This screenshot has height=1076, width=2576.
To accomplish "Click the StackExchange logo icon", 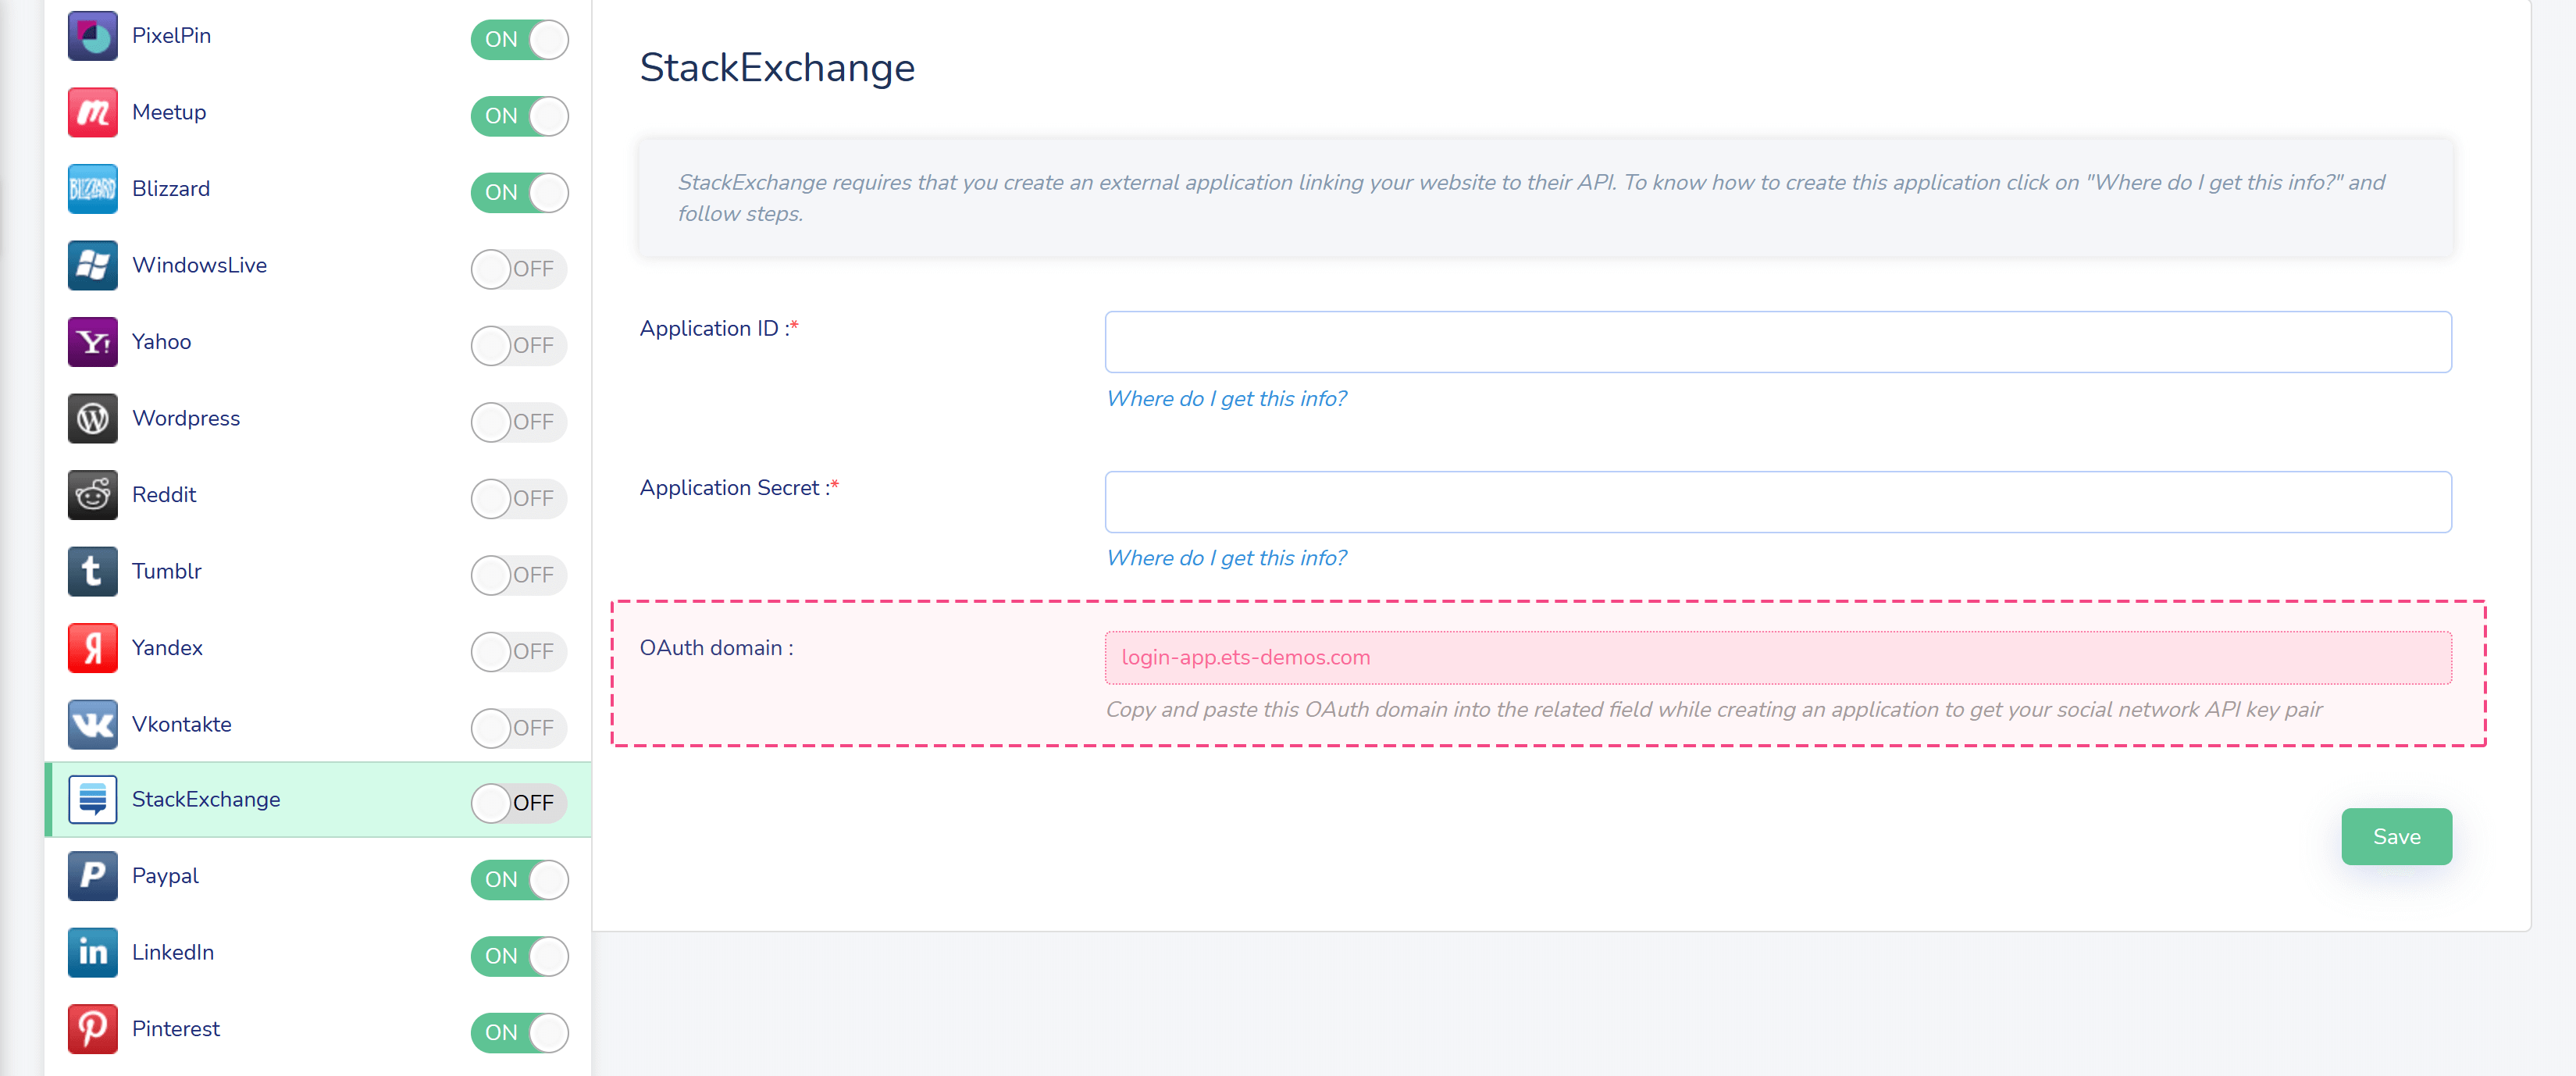I will click(92, 799).
